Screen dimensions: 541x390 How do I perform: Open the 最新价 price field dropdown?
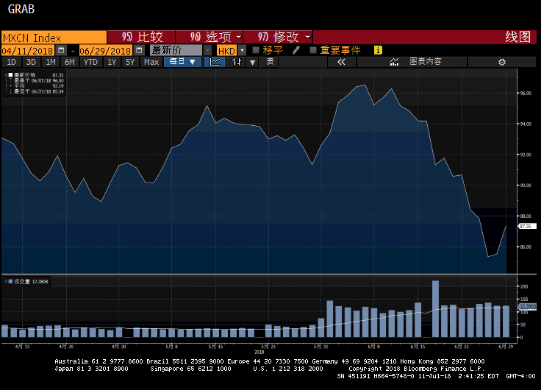click(x=176, y=50)
